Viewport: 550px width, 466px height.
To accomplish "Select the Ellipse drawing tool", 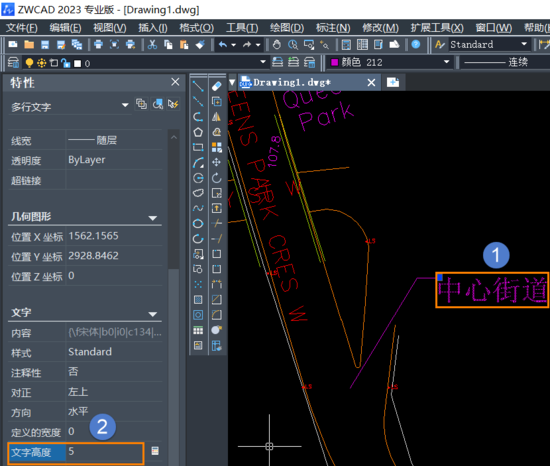I will point(198,223).
